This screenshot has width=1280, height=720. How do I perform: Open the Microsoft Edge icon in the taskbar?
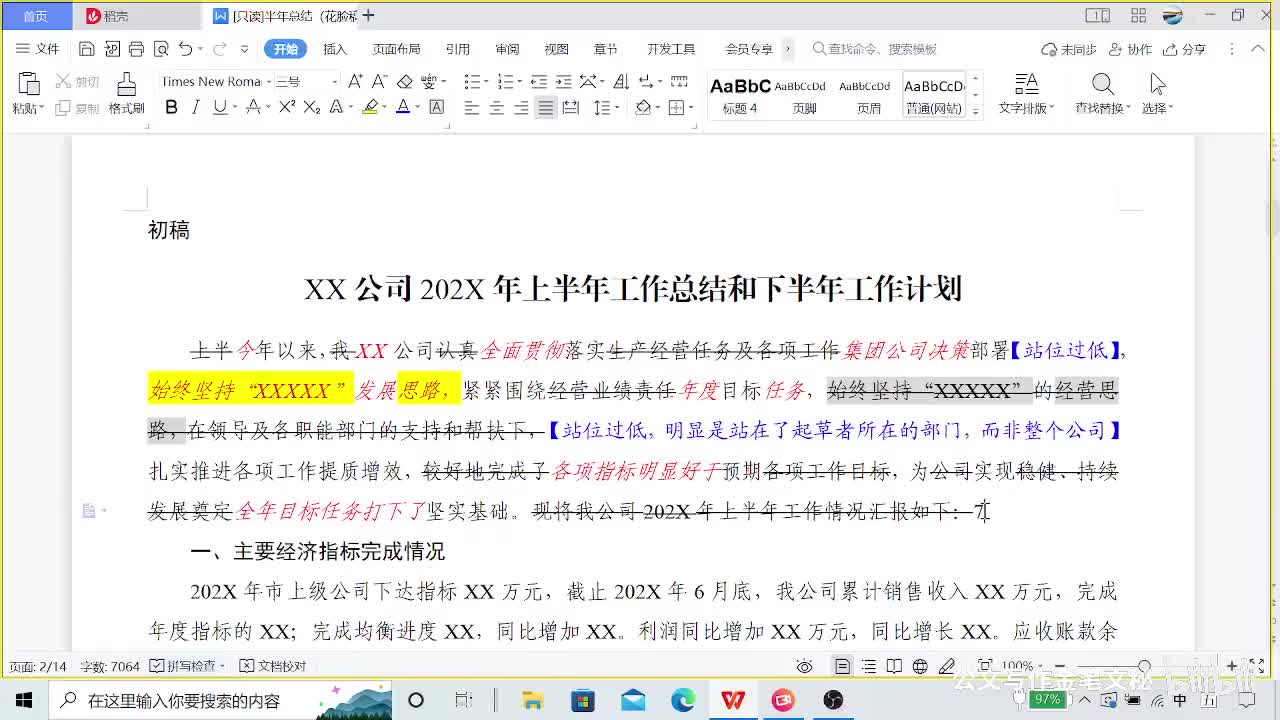point(683,700)
